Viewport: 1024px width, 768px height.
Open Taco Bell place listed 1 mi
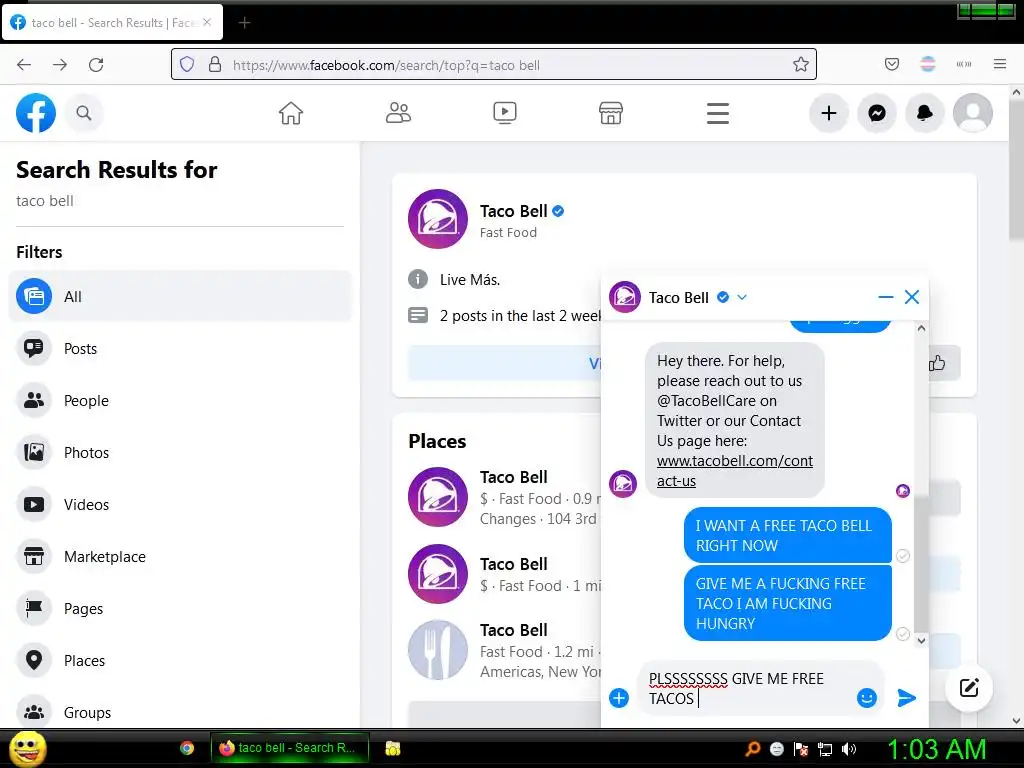tap(513, 564)
